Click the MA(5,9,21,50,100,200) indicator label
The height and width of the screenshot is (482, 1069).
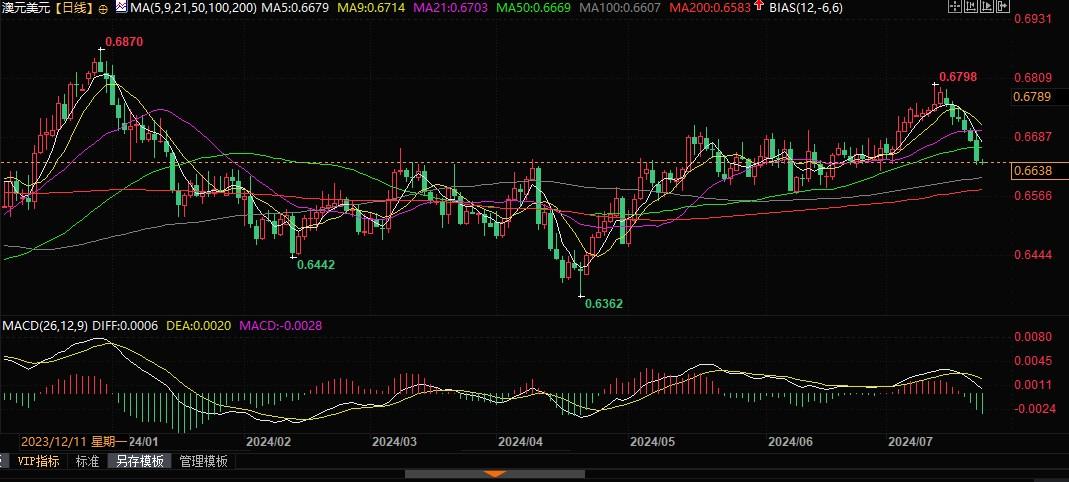pos(194,8)
